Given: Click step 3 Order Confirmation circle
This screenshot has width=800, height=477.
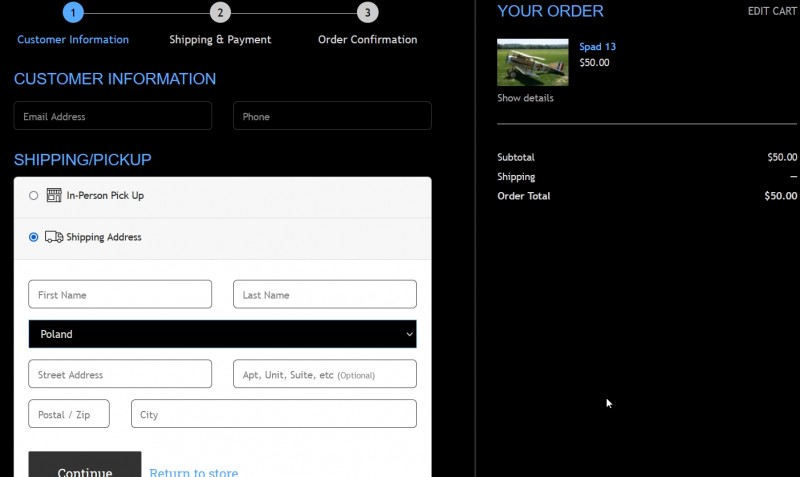Looking at the screenshot, I should pos(367,13).
